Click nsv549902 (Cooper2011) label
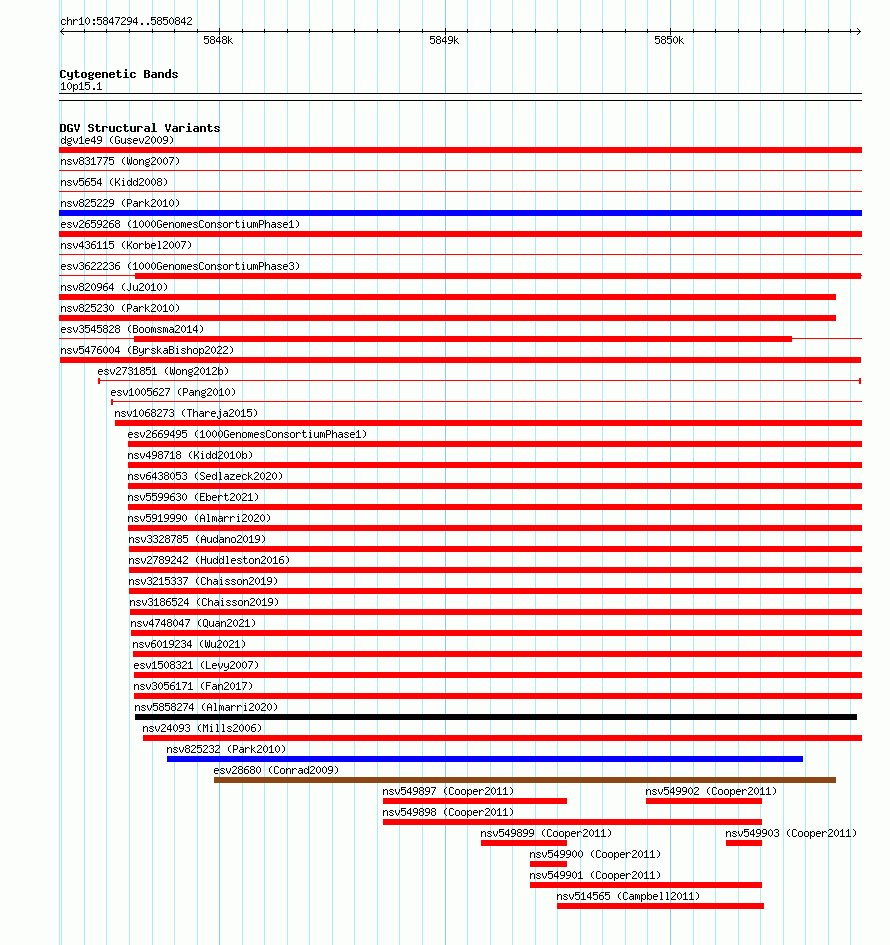The height and width of the screenshot is (945, 890). pyautogui.click(x=711, y=792)
